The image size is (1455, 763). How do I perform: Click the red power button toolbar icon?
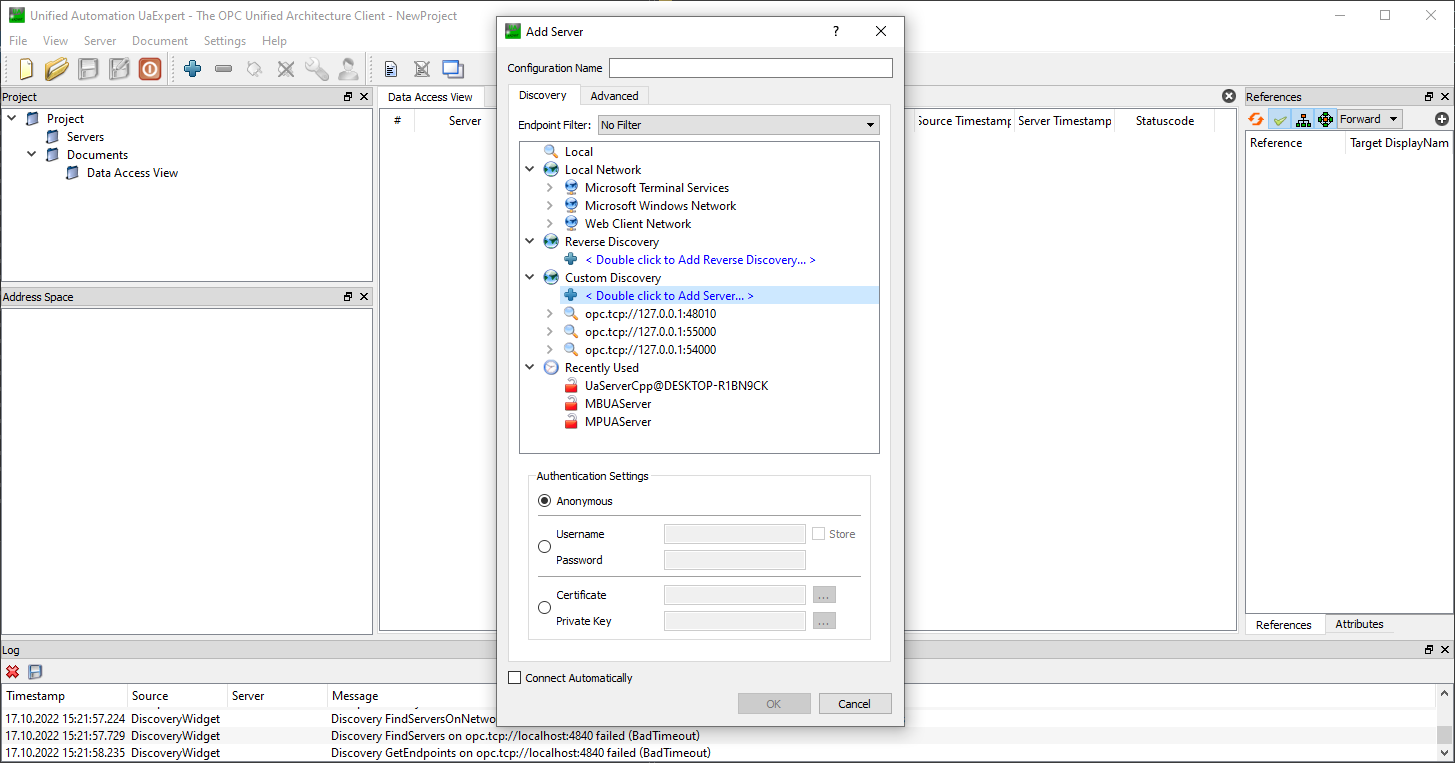(x=150, y=69)
